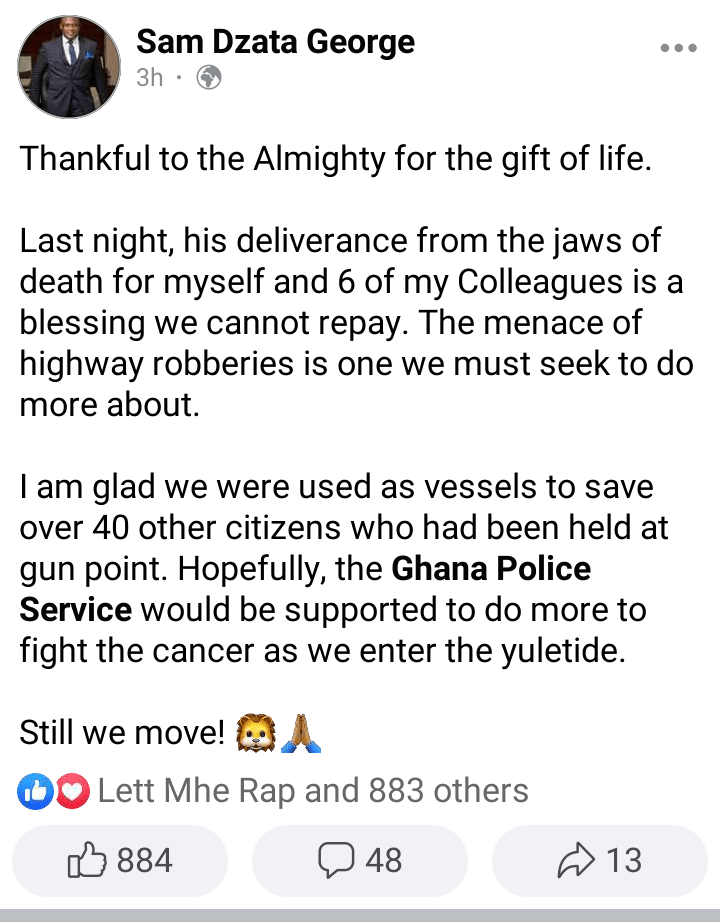The height and width of the screenshot is (922, 720).
Task: Open the three-dot post options menu
Action: pos(678,48)
